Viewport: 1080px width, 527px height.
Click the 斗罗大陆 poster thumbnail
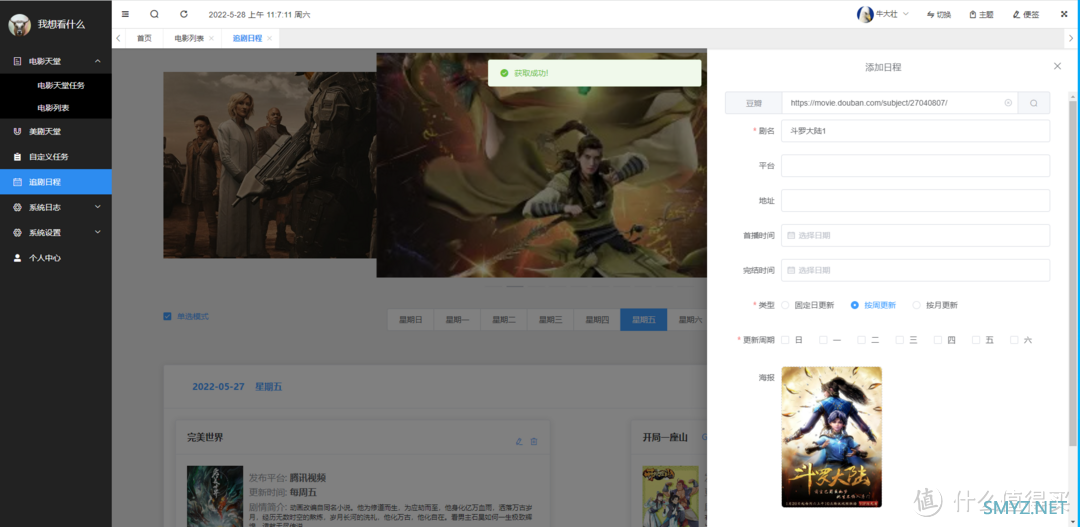pyautogui.click(x=831, y=437)
